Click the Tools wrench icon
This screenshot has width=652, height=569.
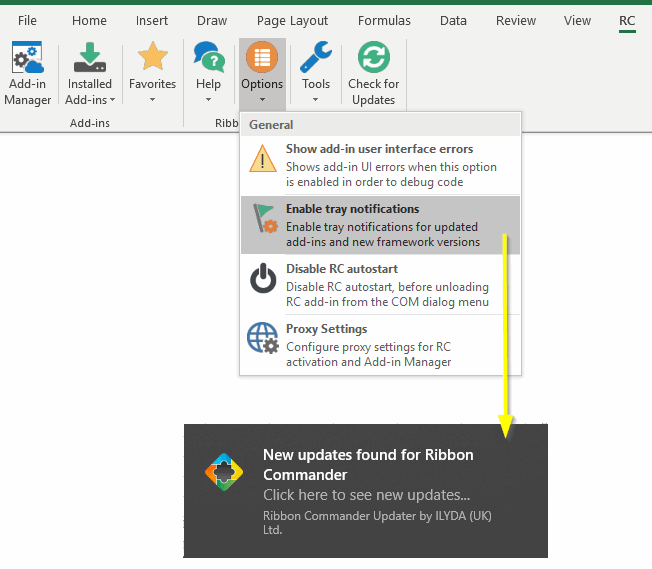point(316,57)
